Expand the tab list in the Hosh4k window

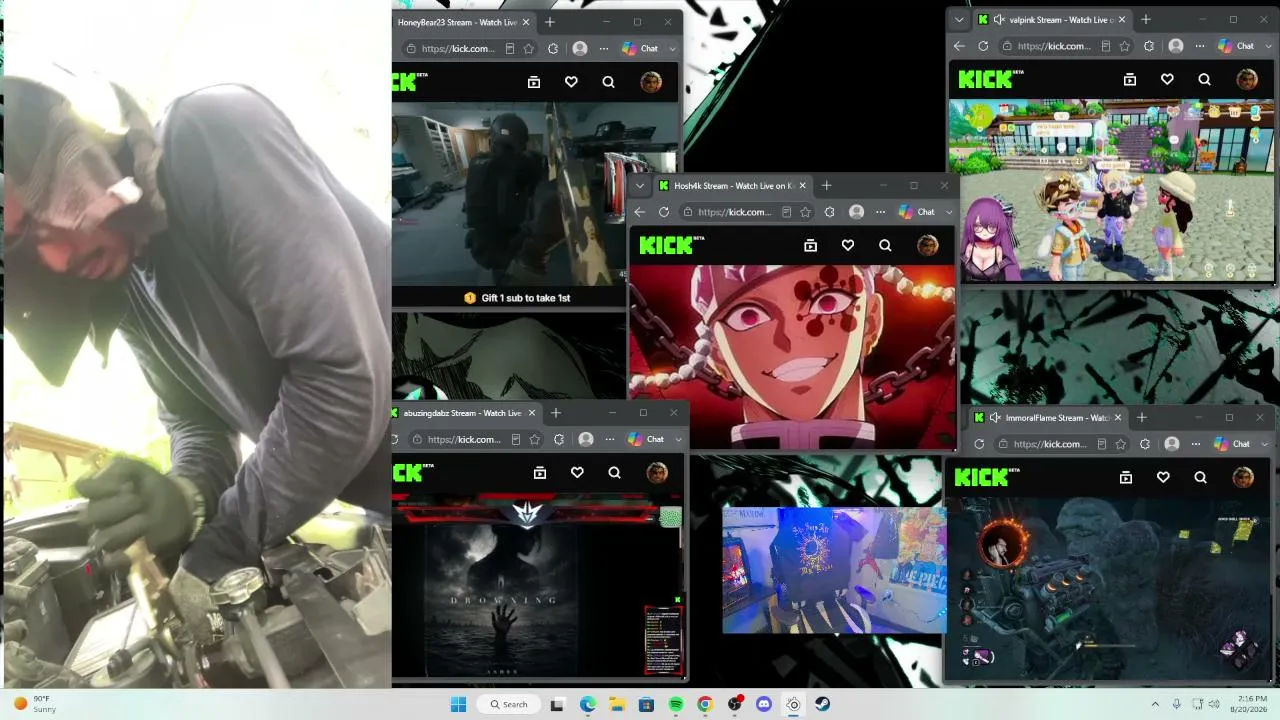pos(640,186)
